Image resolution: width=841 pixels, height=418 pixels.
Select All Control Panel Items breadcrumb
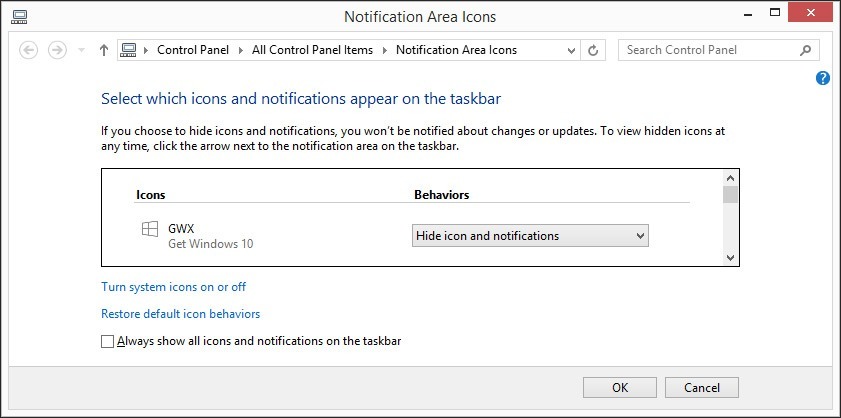click(x=312, y=50)
